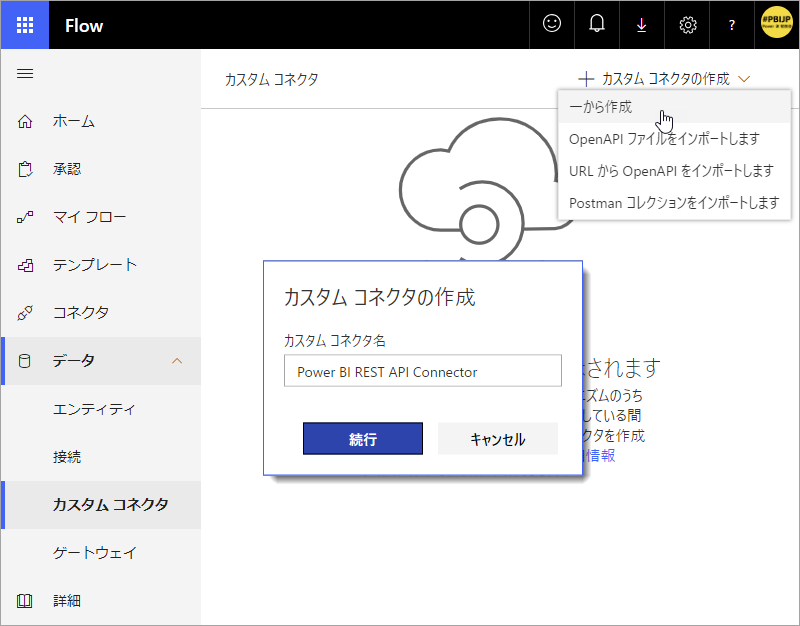Open Flow settings via the gear icon

[x=686, y=24]
